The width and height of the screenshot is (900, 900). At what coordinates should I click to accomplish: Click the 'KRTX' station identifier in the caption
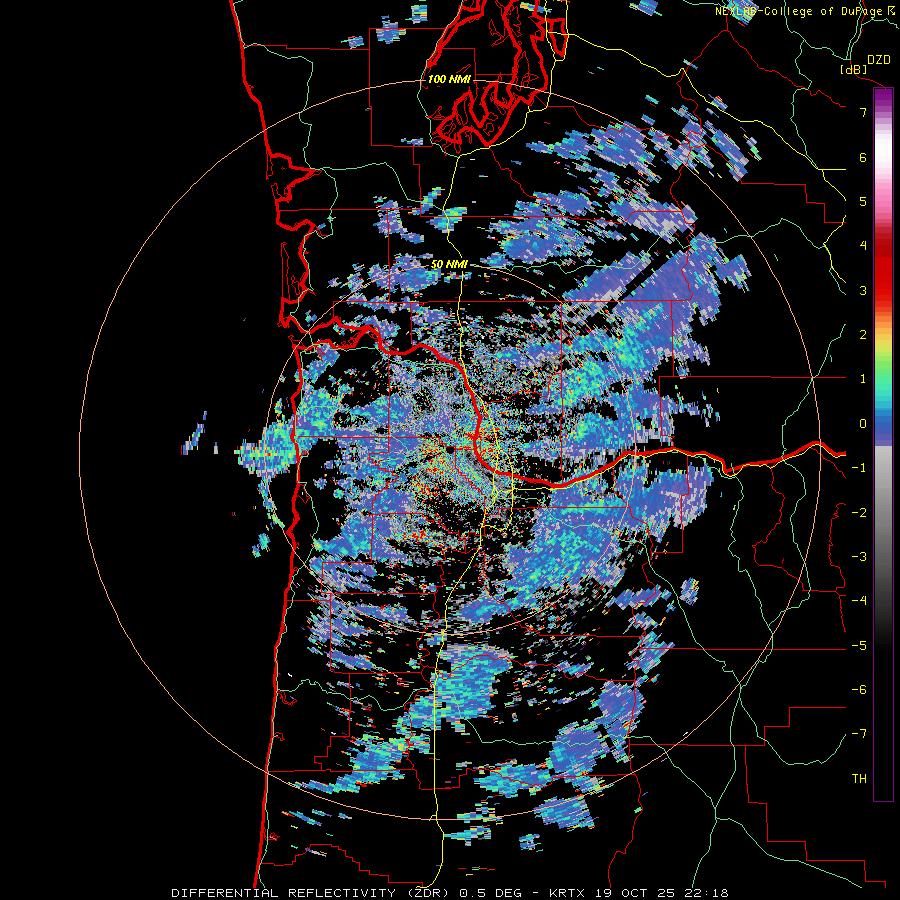point(569,893)
